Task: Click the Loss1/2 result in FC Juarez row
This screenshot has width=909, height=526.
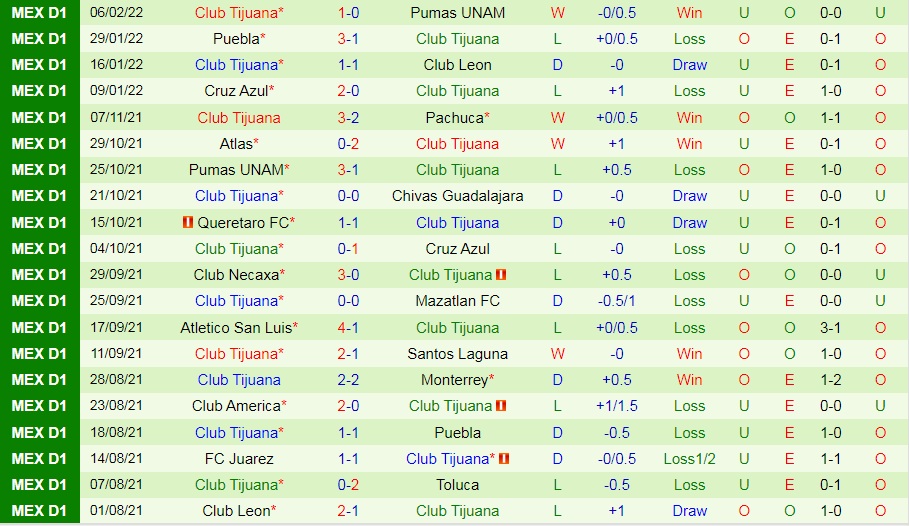Action: click(x=689, y=459)
